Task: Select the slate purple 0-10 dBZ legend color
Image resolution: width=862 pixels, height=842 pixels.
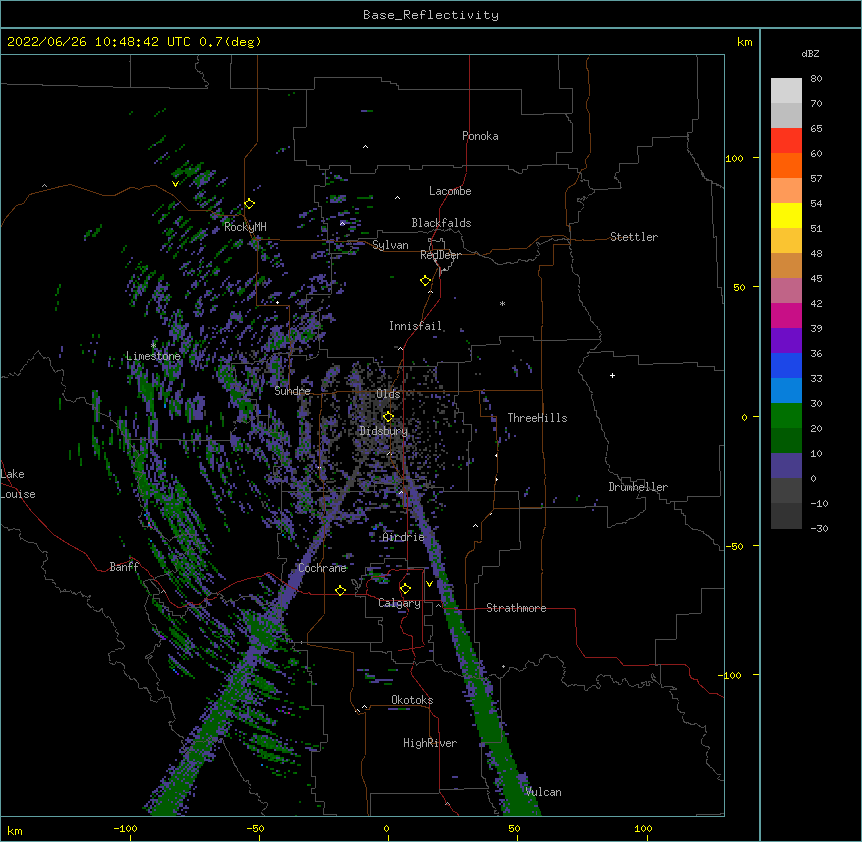Action: pyautogui.click(x=786, y=466)
